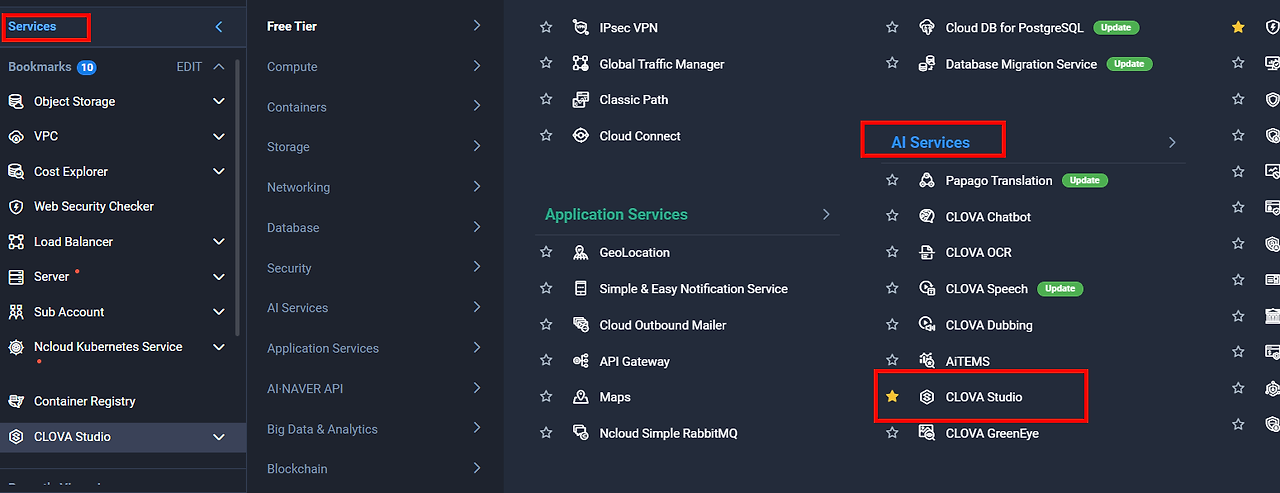Open the Free Tier category

tap(373, 26)
